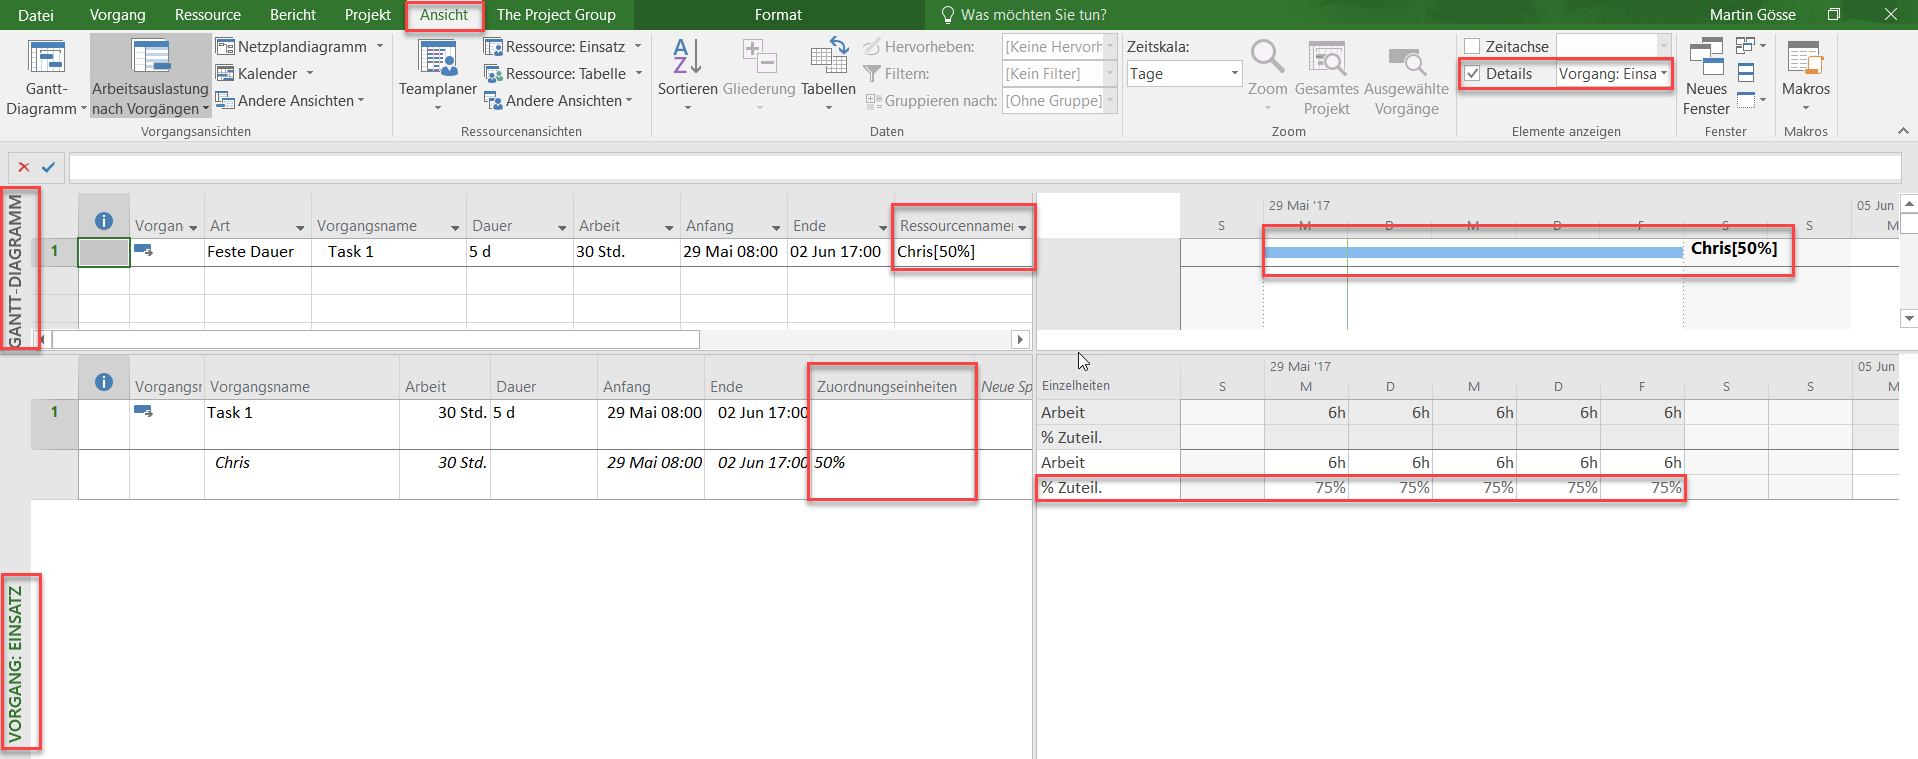Click the Sortieren A-Z icon
The height and width of the screenshot is (759, 1918).
(687, 58)
